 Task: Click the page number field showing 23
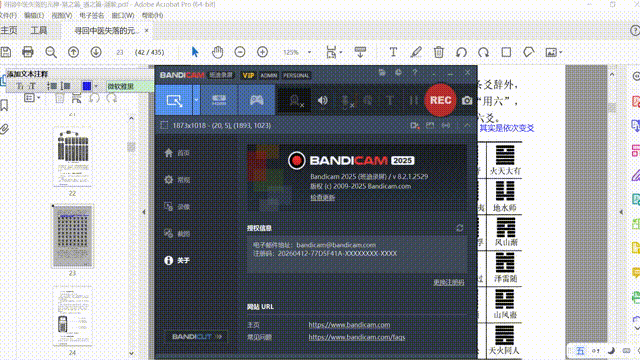pos(120,52)
